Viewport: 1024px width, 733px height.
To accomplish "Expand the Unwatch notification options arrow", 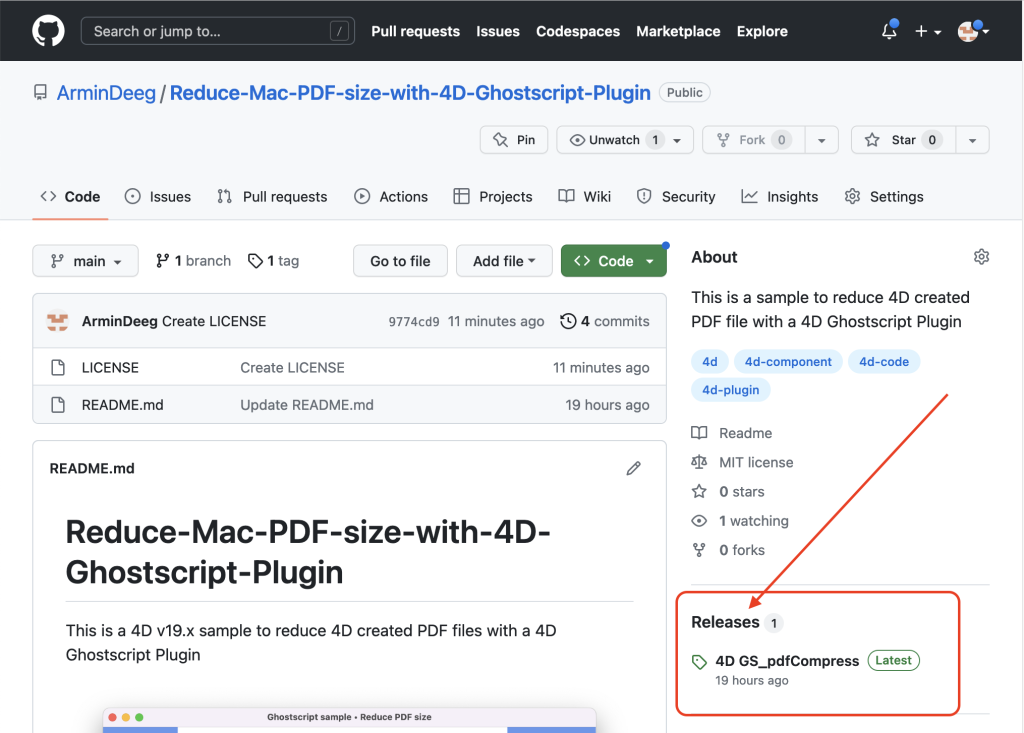I will coord(678,140).
